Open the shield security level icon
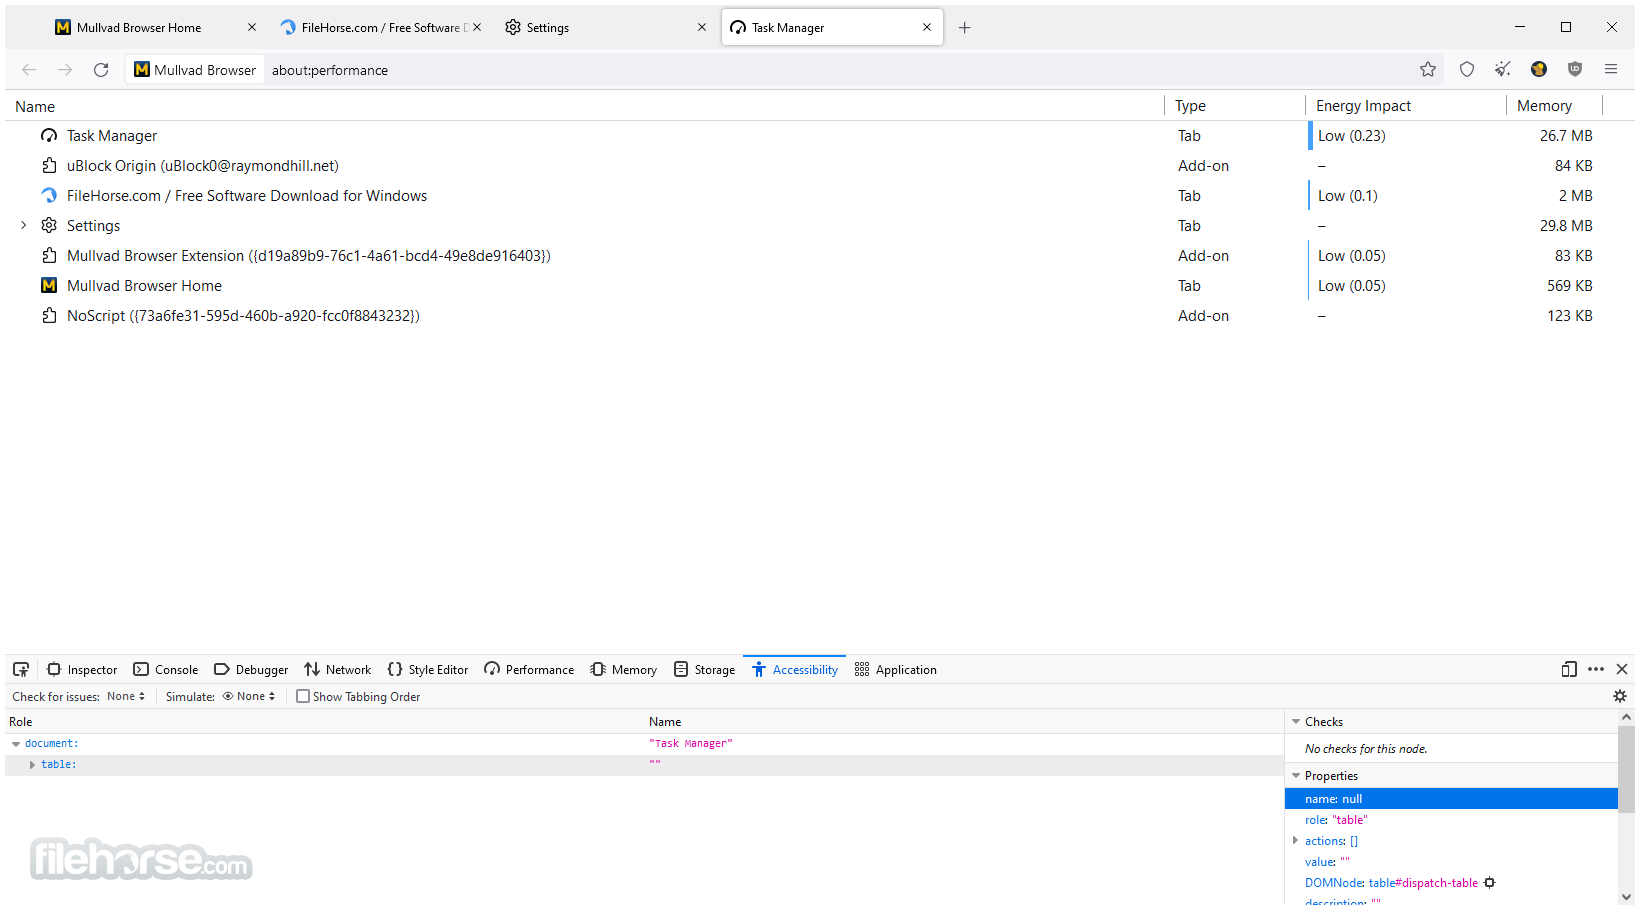 coord(1467,70)
